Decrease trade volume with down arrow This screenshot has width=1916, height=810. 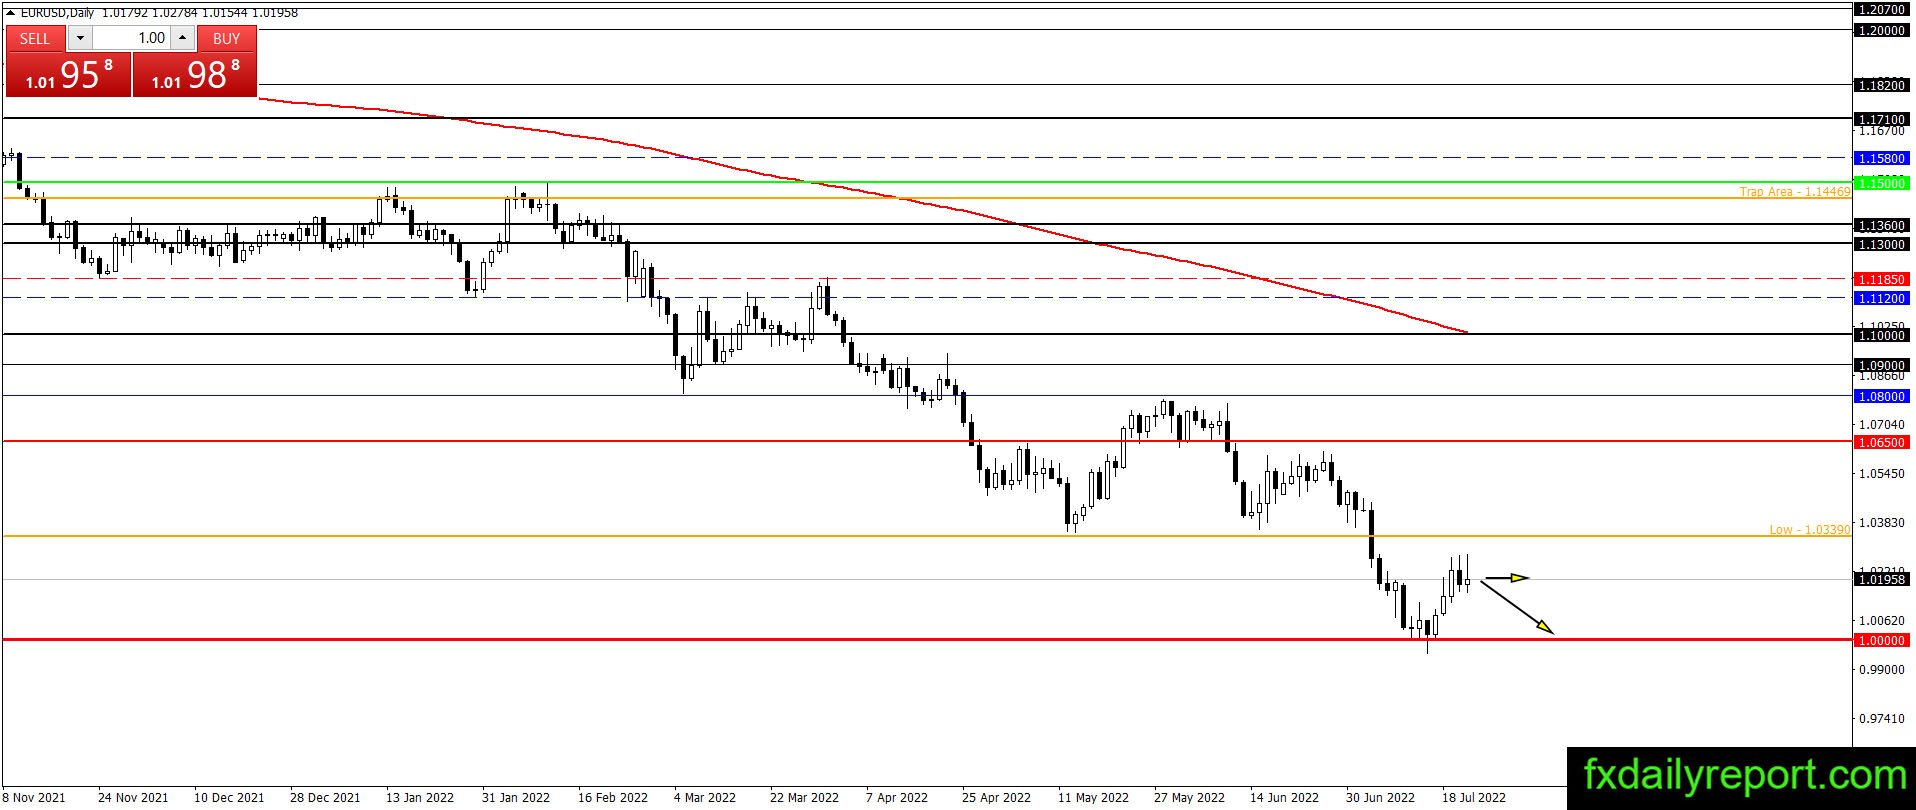click(x=80, y=38)
